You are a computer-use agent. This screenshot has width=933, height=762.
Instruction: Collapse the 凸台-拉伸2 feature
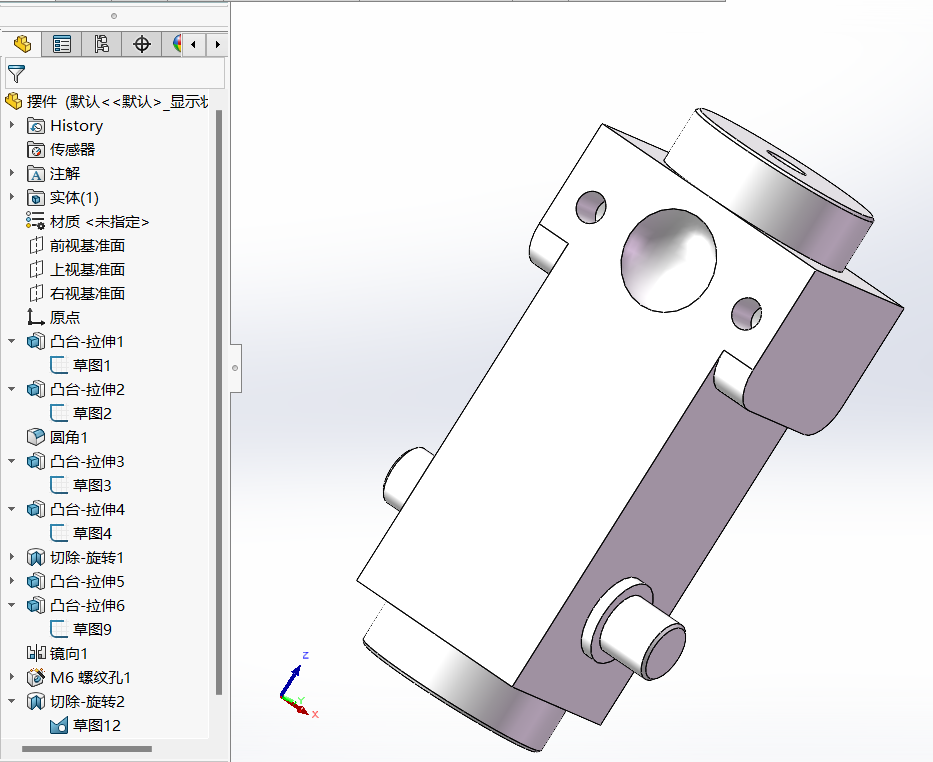point(12,389)
